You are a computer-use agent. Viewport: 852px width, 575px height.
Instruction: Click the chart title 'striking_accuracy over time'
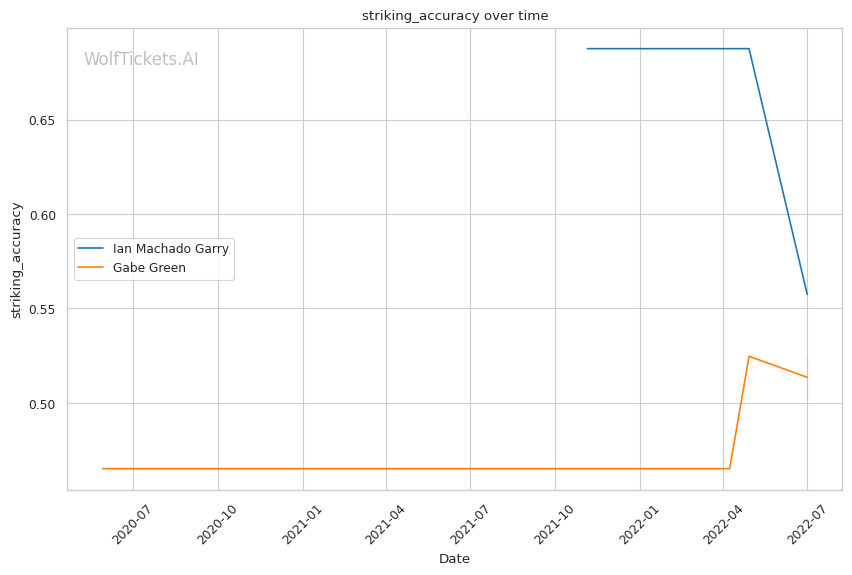(x=454, y=15)
